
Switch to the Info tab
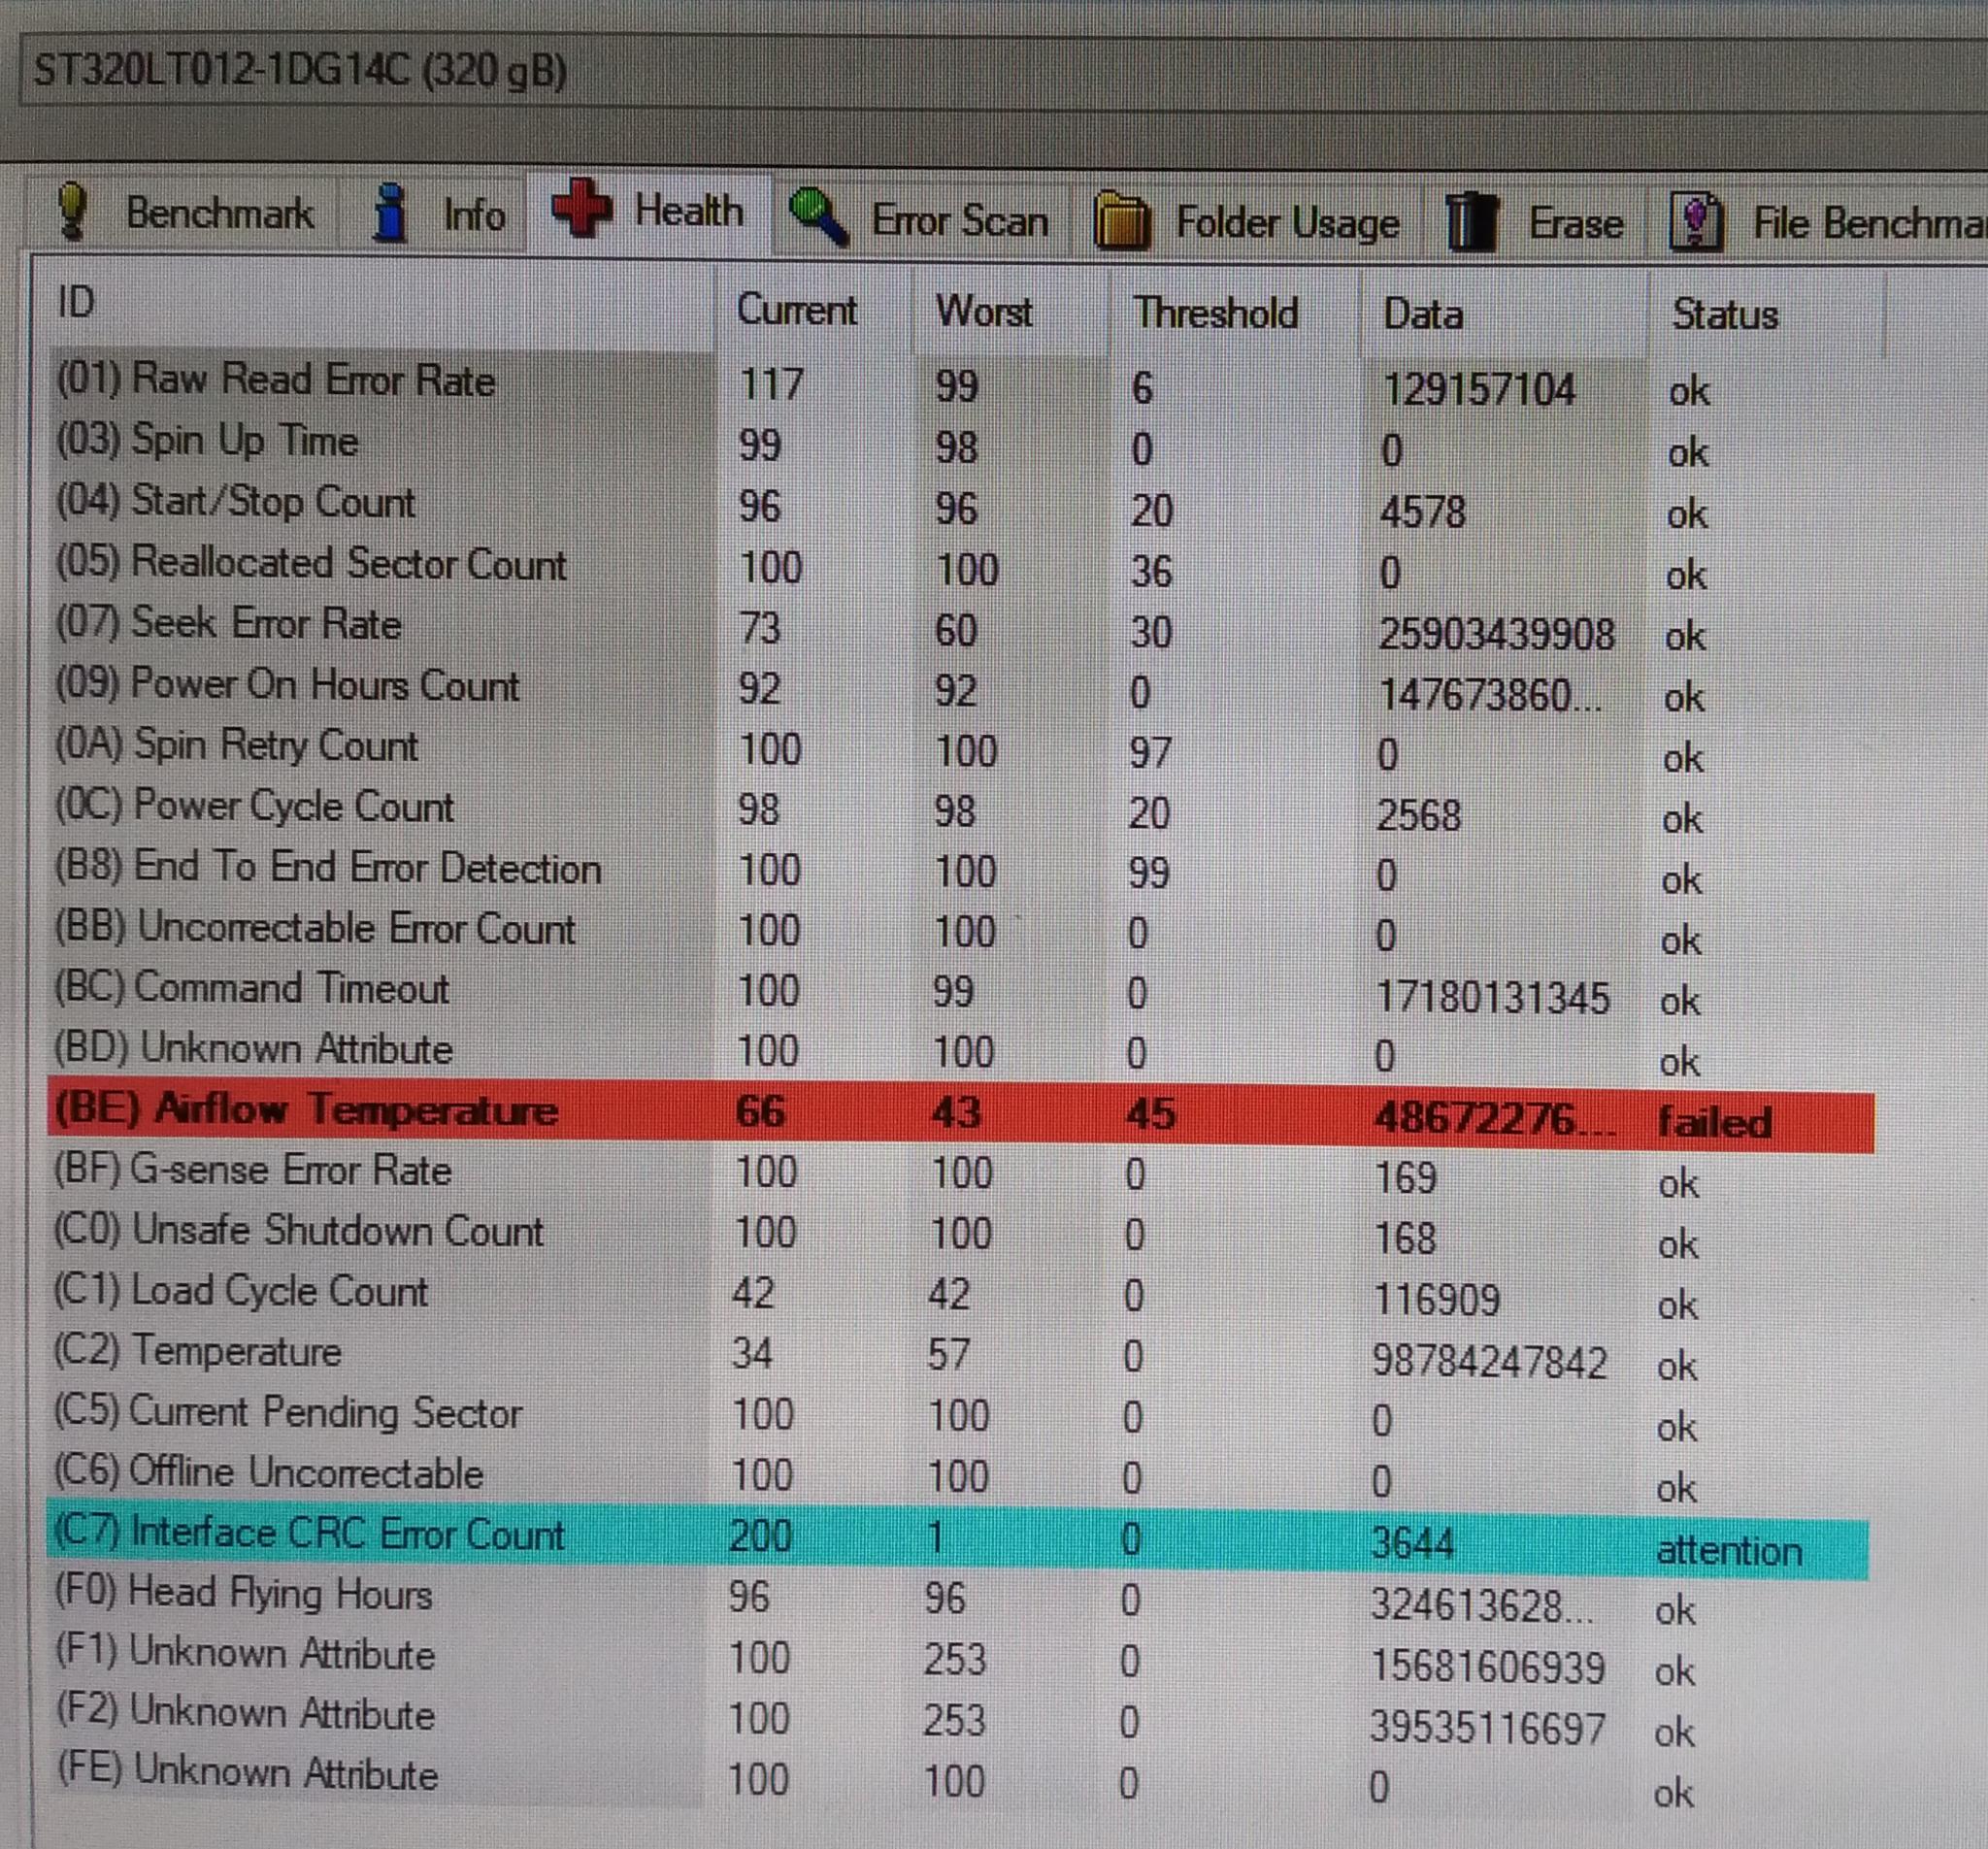pyautogui.click(x=438, y=213)
